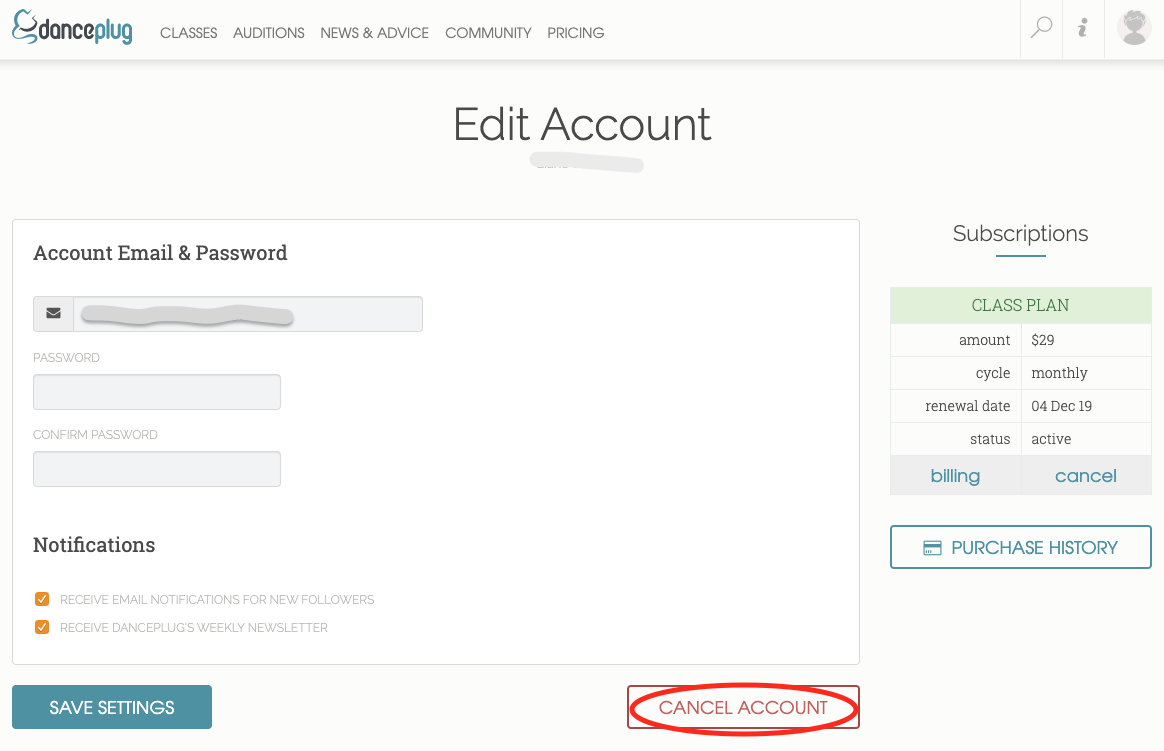Go to Auditions in navigation
Viewport: 1164px width, 751px height.
coord(268,33)
